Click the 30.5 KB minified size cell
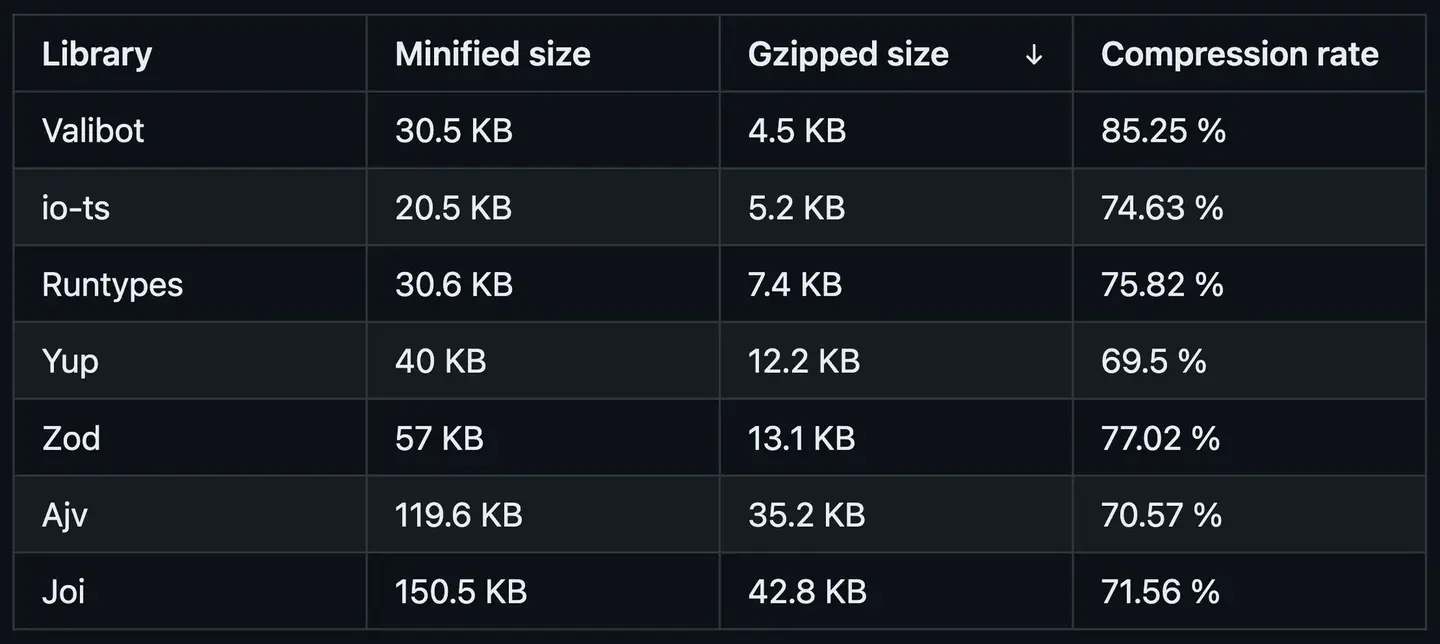Screen dimensions: 1440x644 [453, 131]
